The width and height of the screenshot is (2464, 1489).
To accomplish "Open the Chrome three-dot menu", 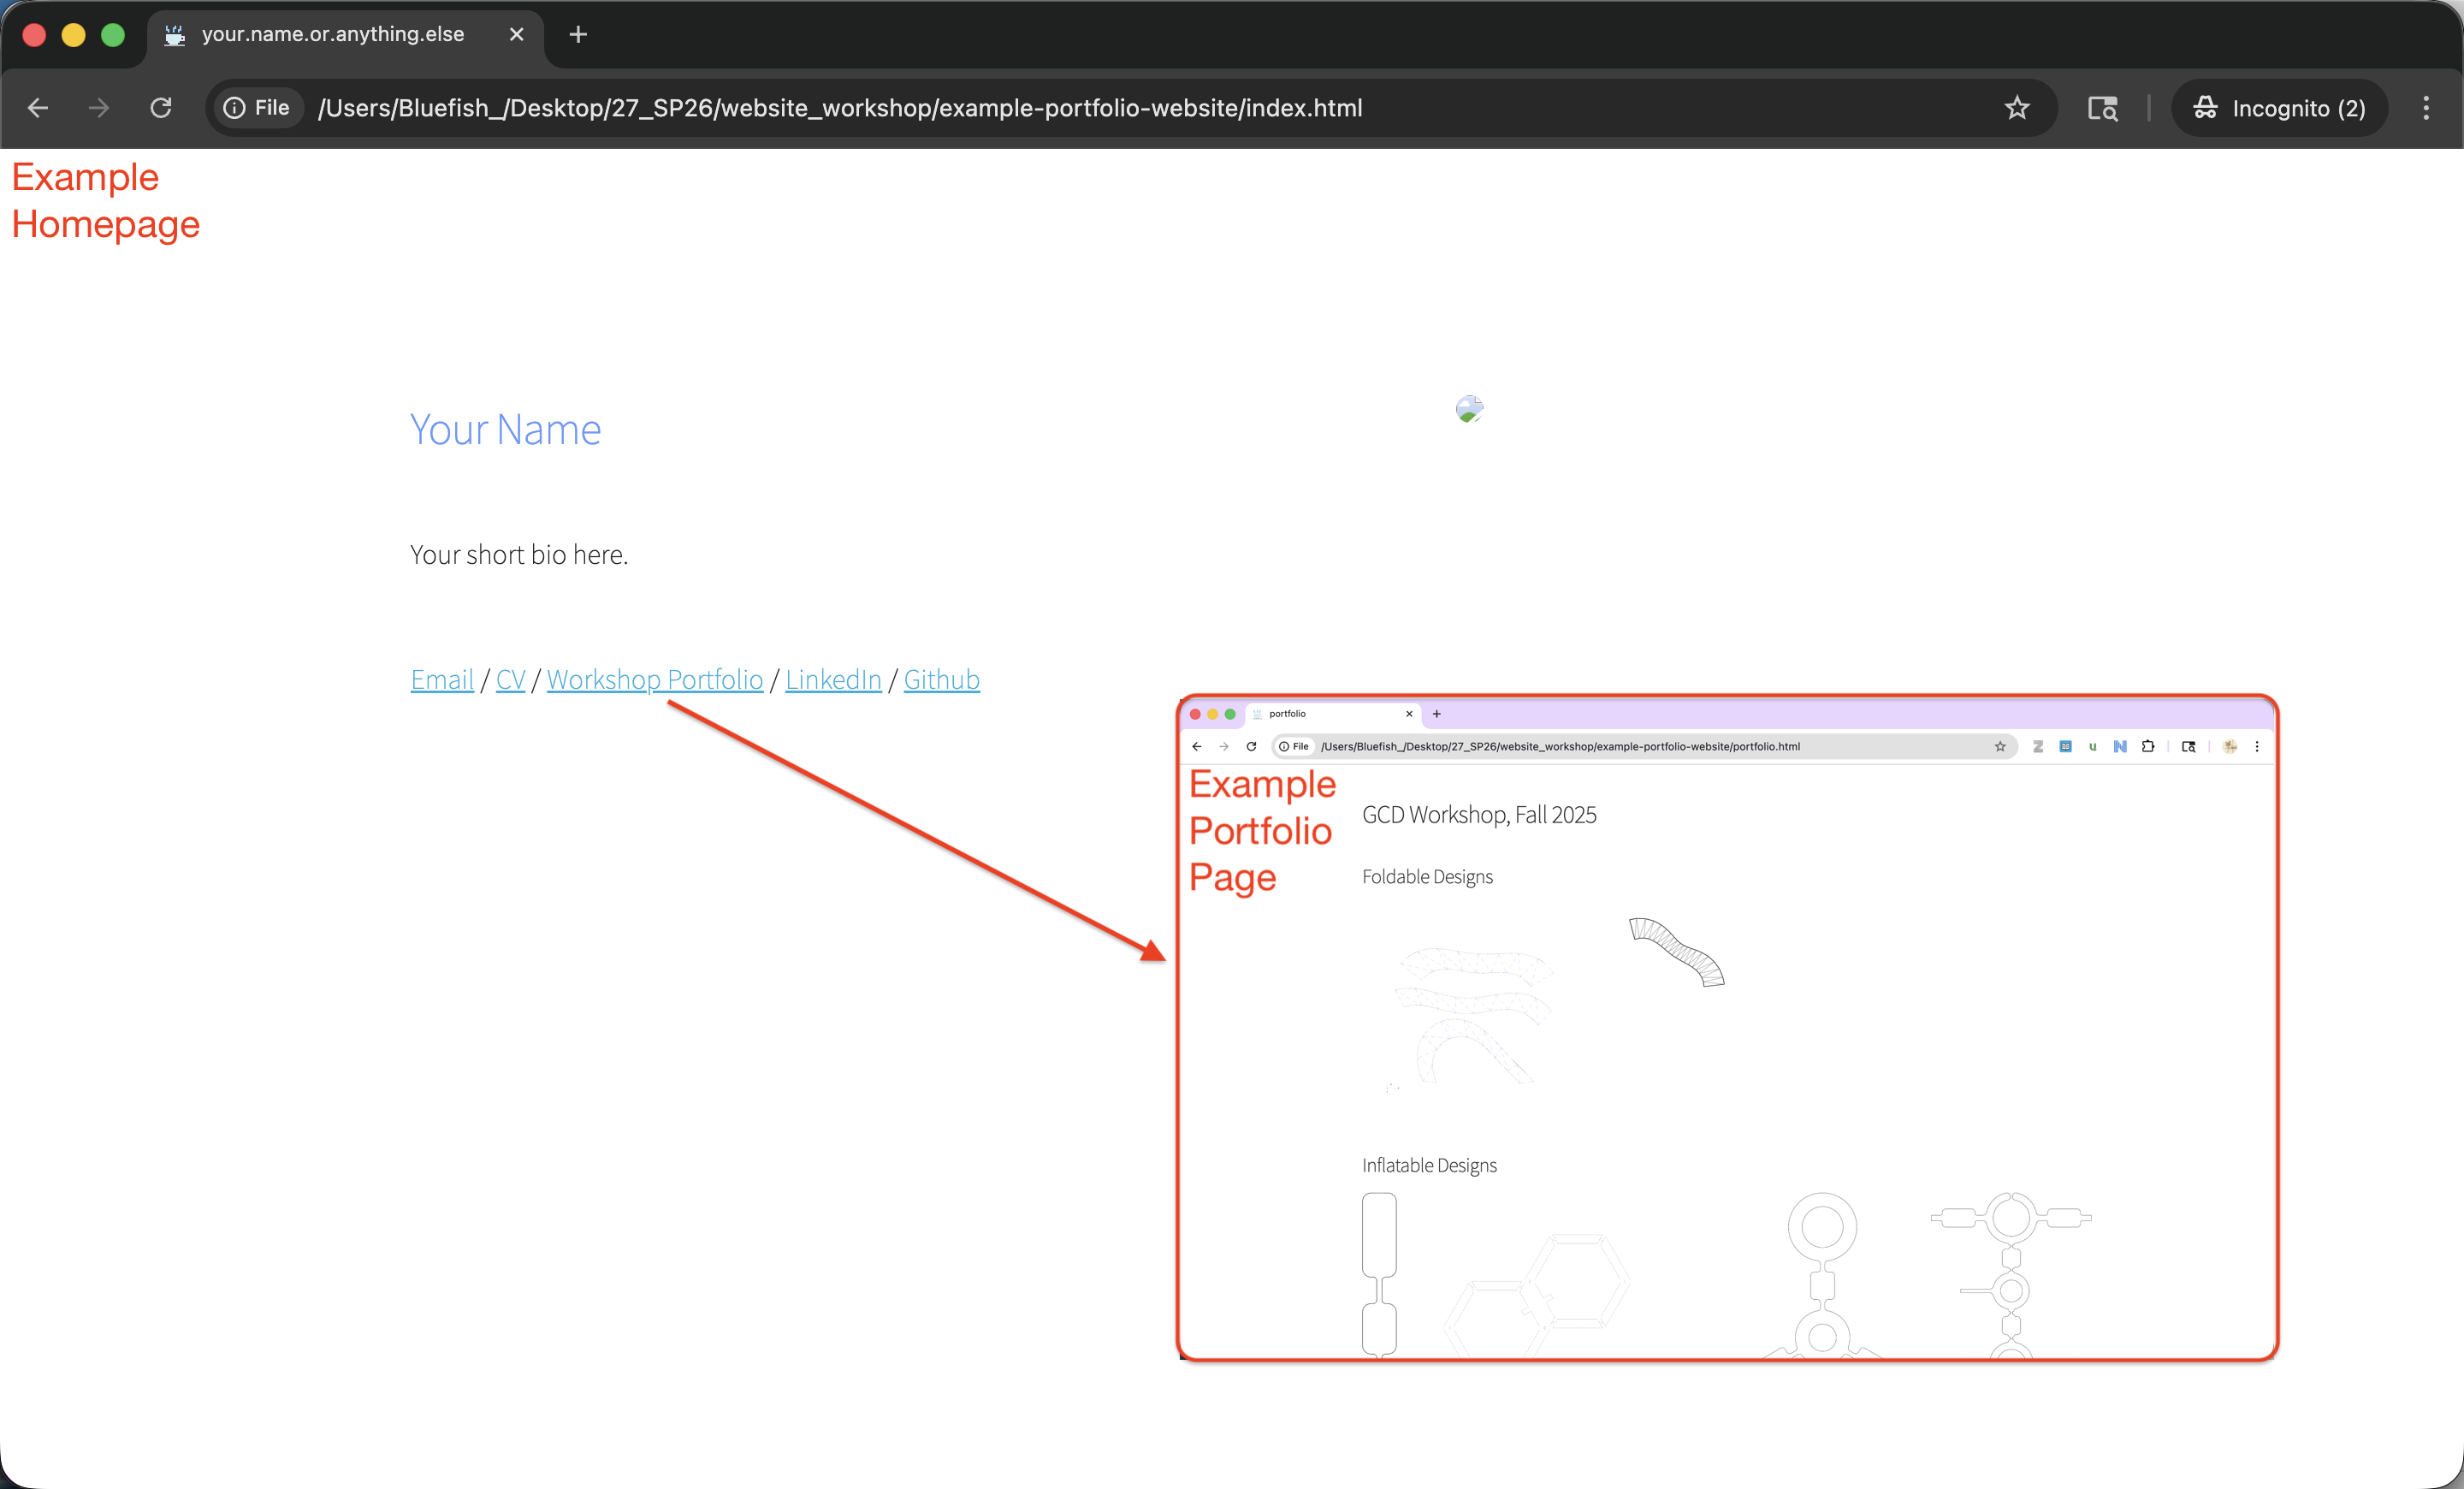I will [x=2426, y=108].
